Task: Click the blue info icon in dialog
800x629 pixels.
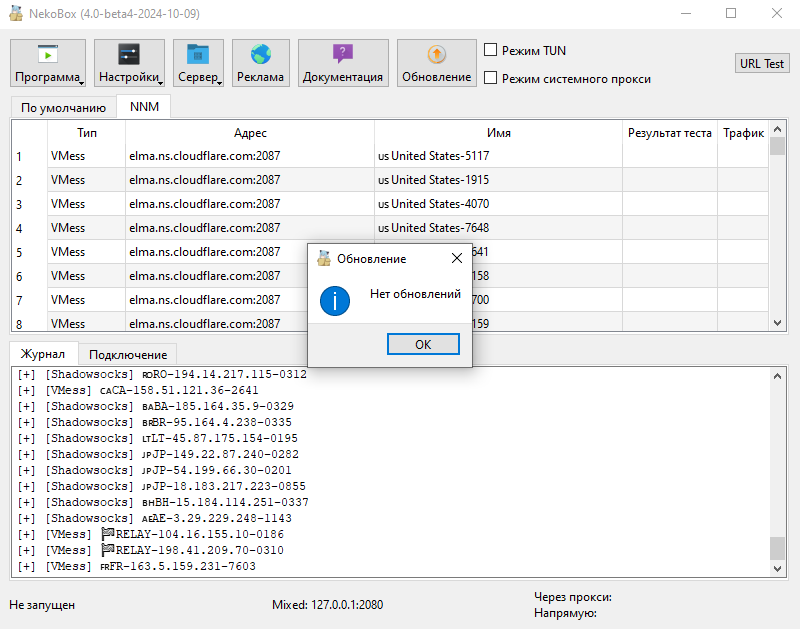Action: [x=335, y=301]
